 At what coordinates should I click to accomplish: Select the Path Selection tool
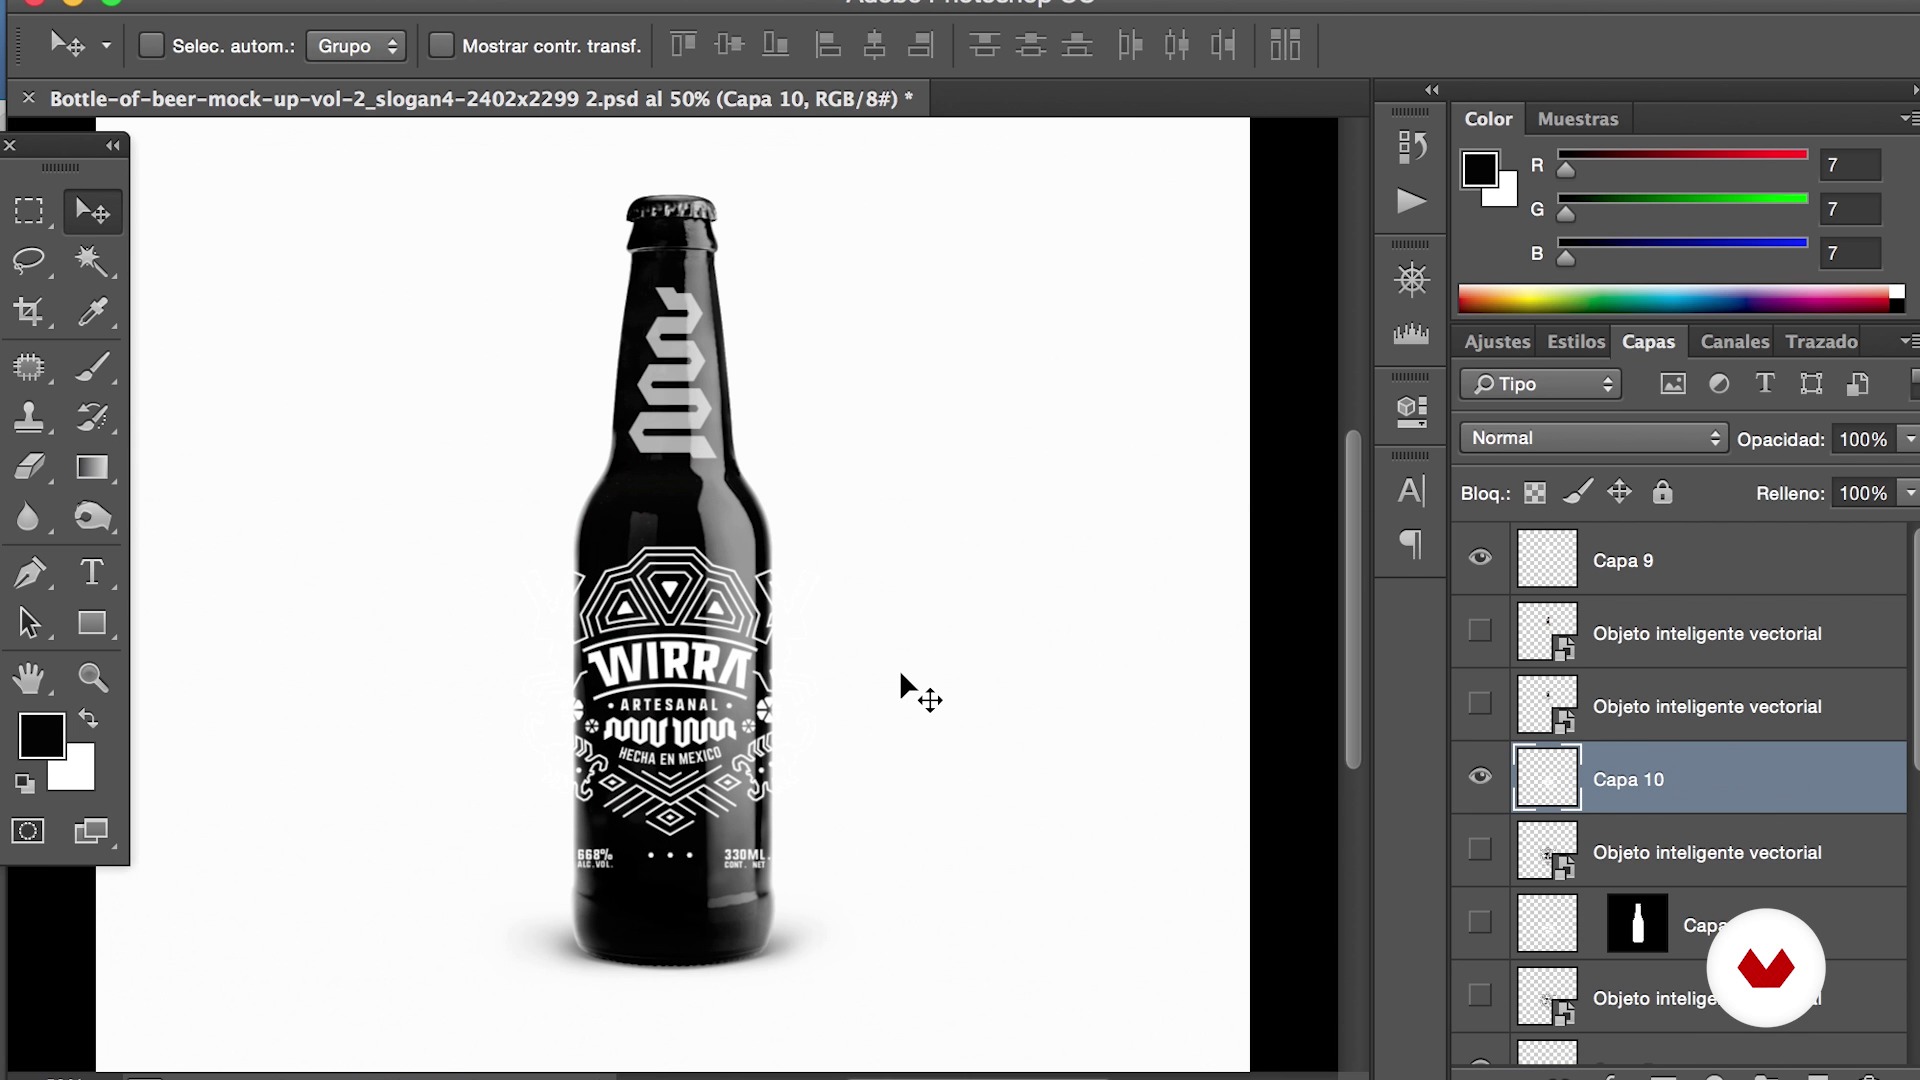pos(28,623)
